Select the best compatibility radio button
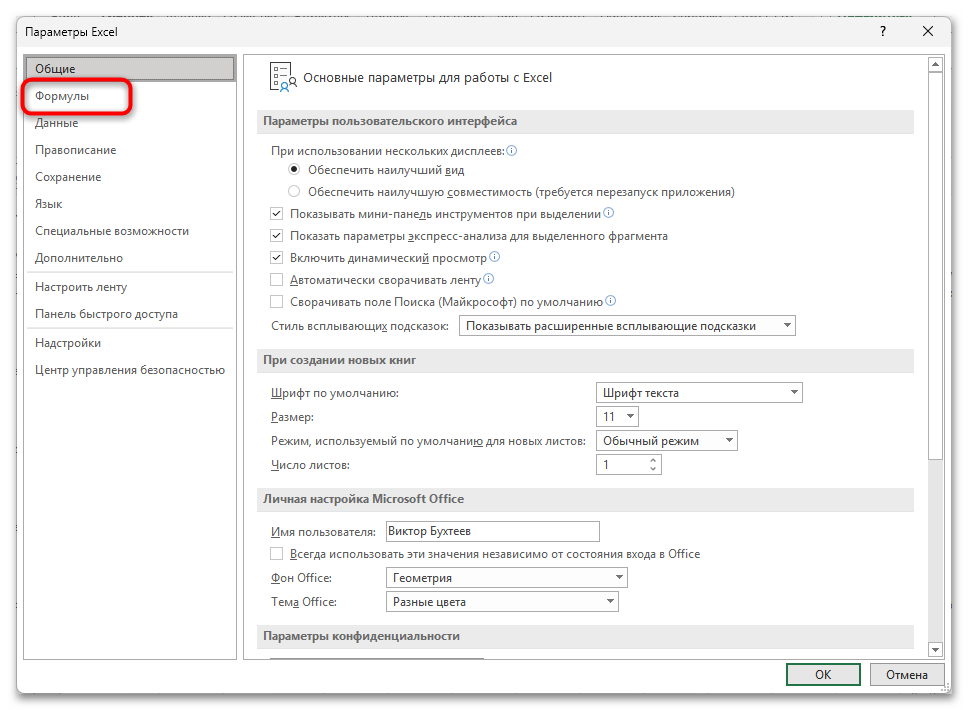The width and height of the screenshot is (968, 710). (x=294, y=191)
